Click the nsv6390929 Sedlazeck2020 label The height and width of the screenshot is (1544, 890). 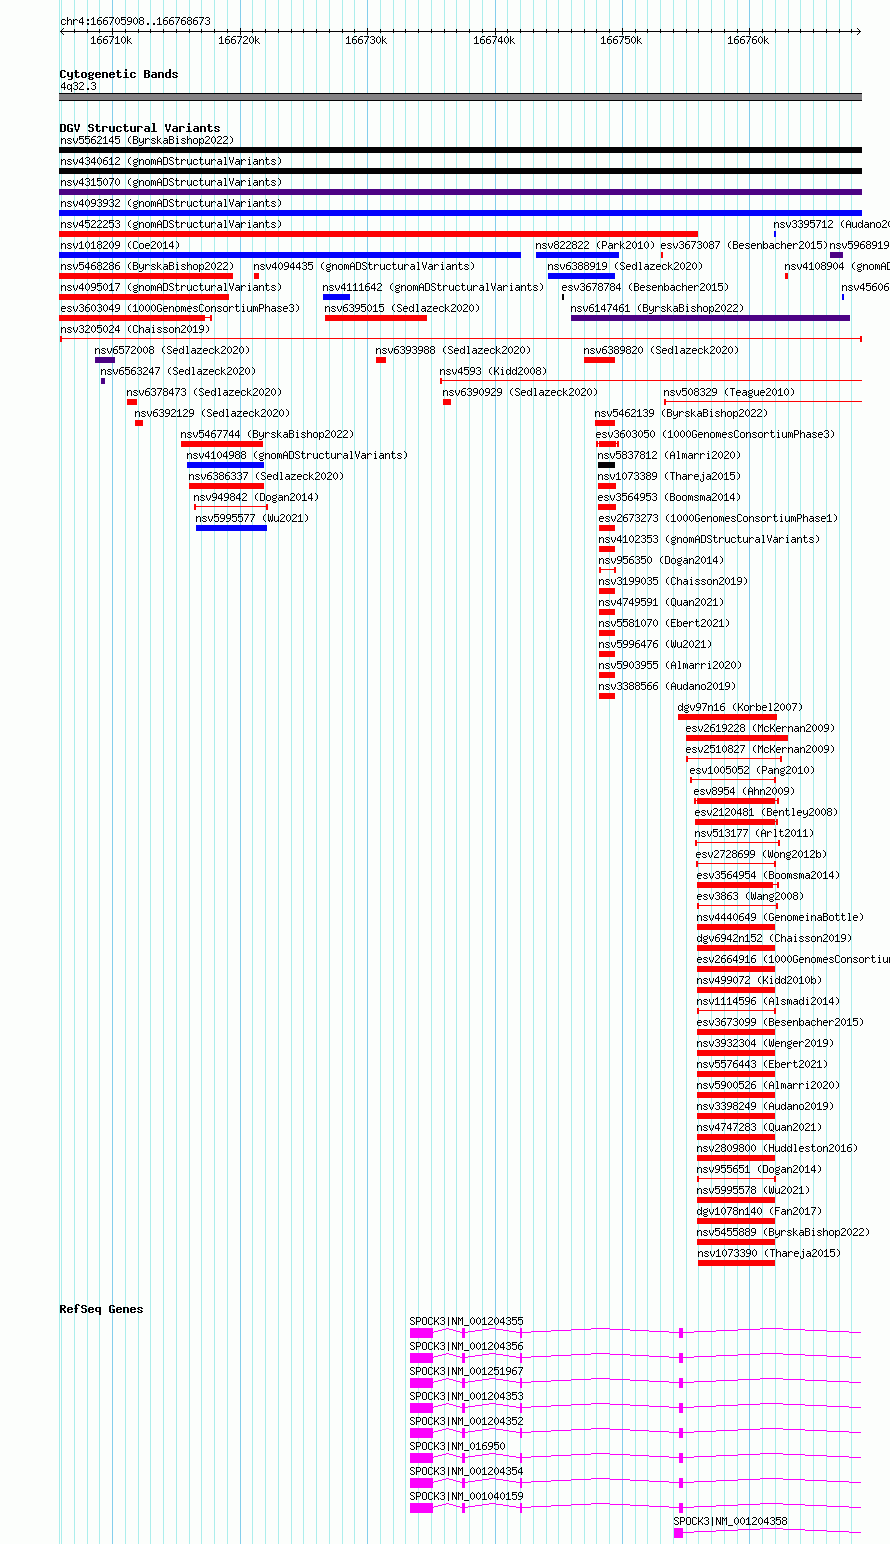(x=521, y=393)
